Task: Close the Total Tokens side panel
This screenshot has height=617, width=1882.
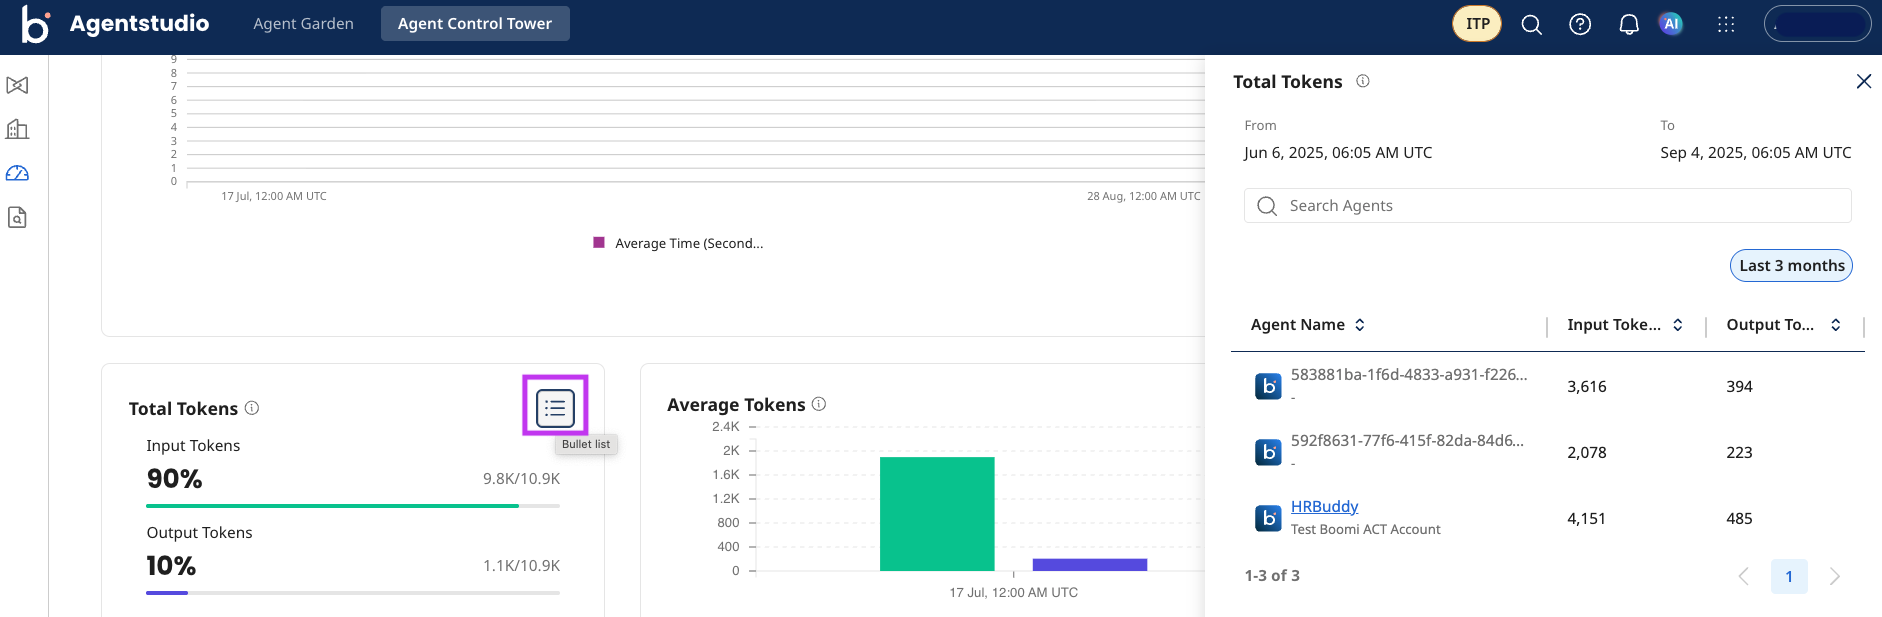Action: click(x=1863, y=82)
